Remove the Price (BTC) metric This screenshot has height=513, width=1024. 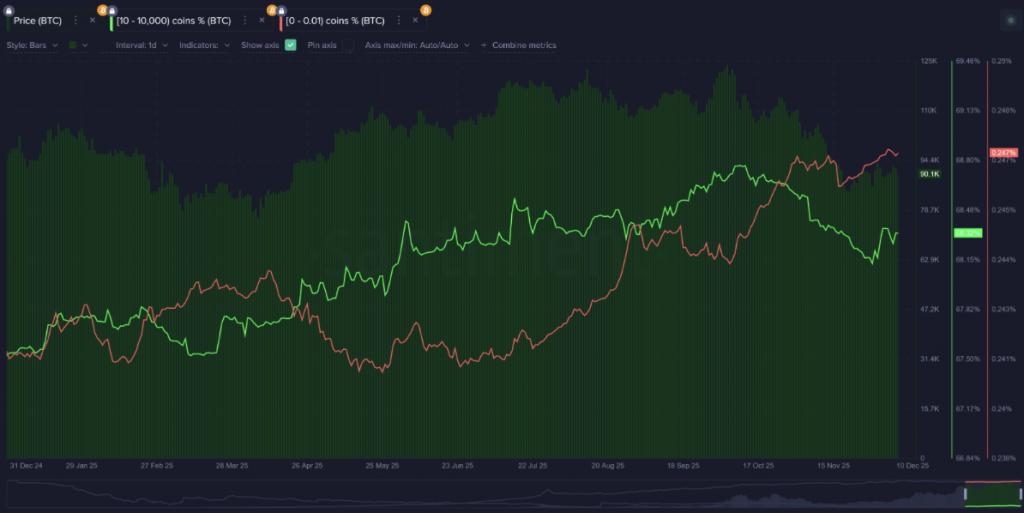coord(93,20)
